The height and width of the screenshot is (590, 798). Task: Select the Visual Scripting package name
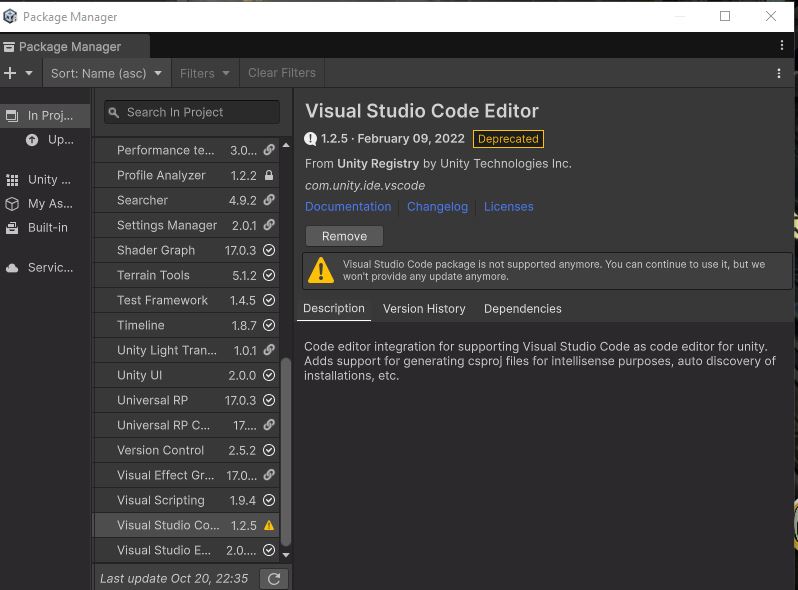tap(161, 500)
